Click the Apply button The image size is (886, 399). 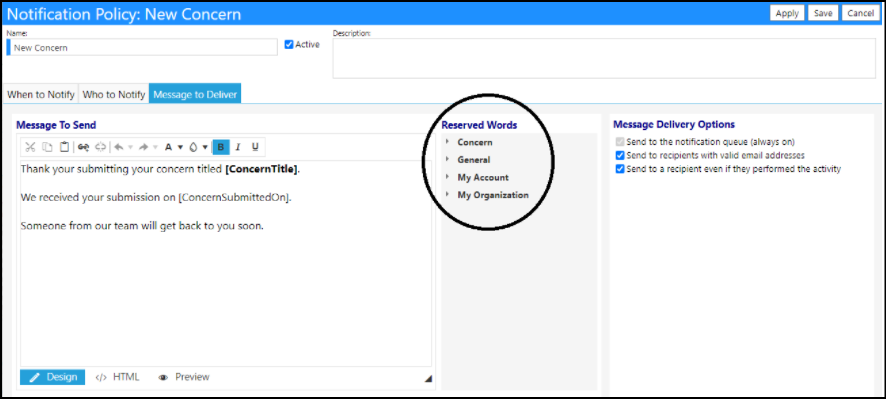tap(787, 14)
